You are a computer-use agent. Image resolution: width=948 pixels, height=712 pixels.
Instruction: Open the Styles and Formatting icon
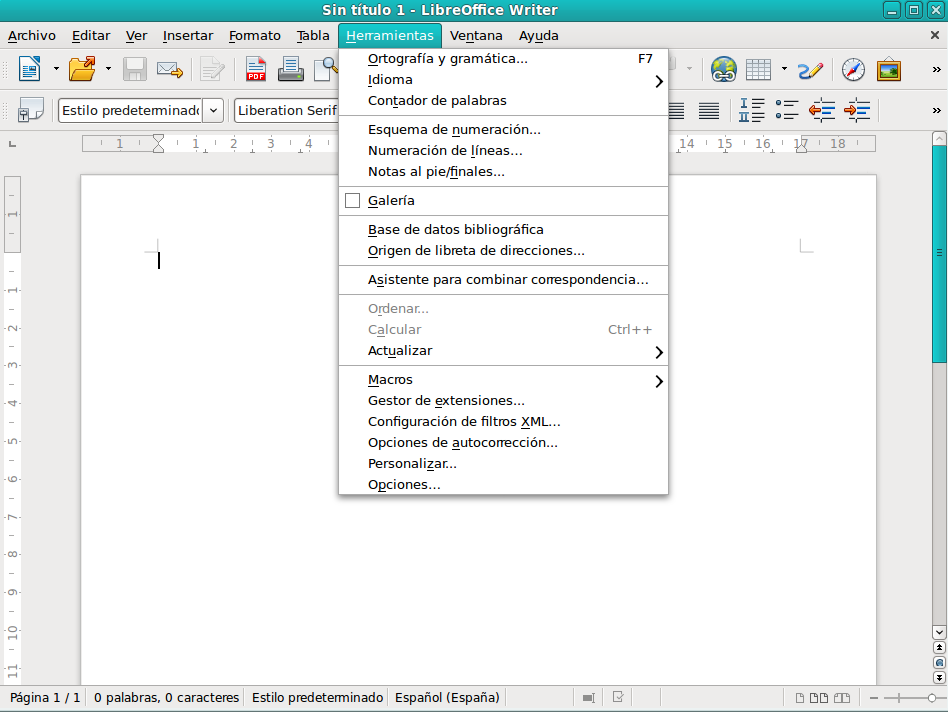click(x=31, y=110)
